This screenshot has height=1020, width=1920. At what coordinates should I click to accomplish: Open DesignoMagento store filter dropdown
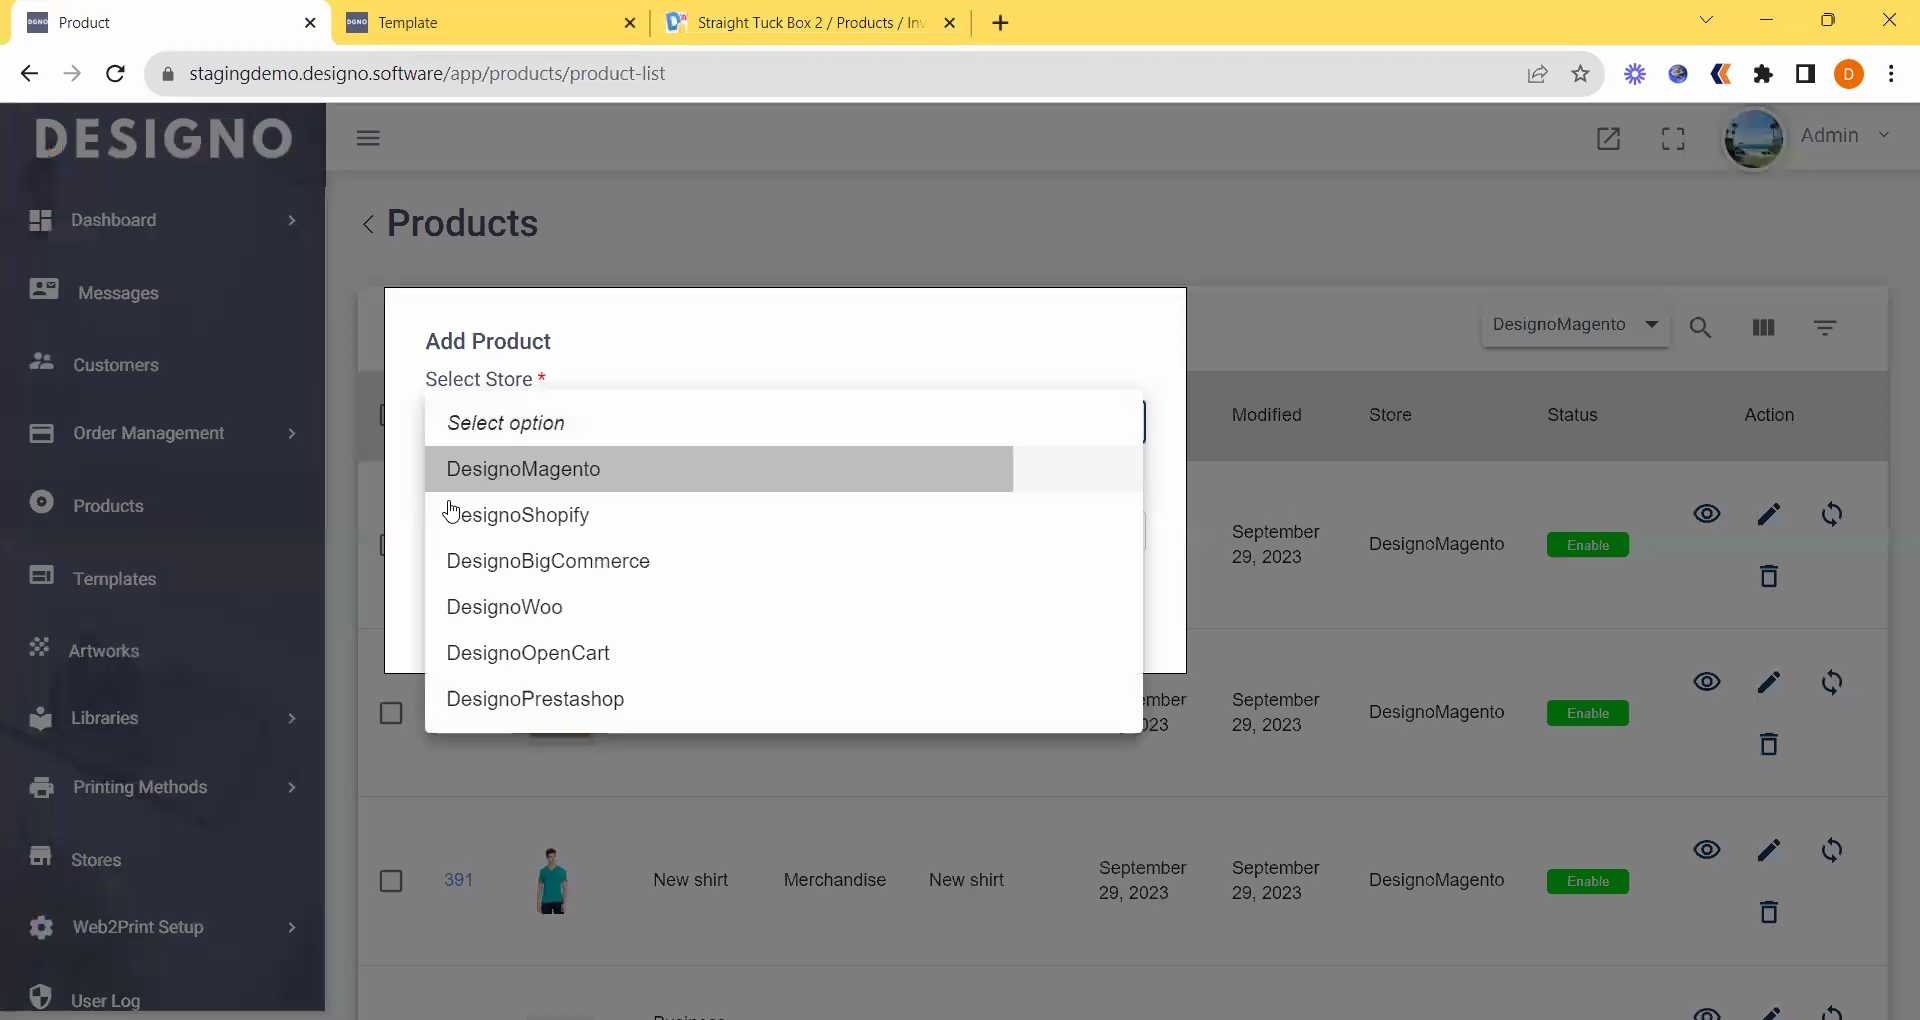tap(1574, 325)
